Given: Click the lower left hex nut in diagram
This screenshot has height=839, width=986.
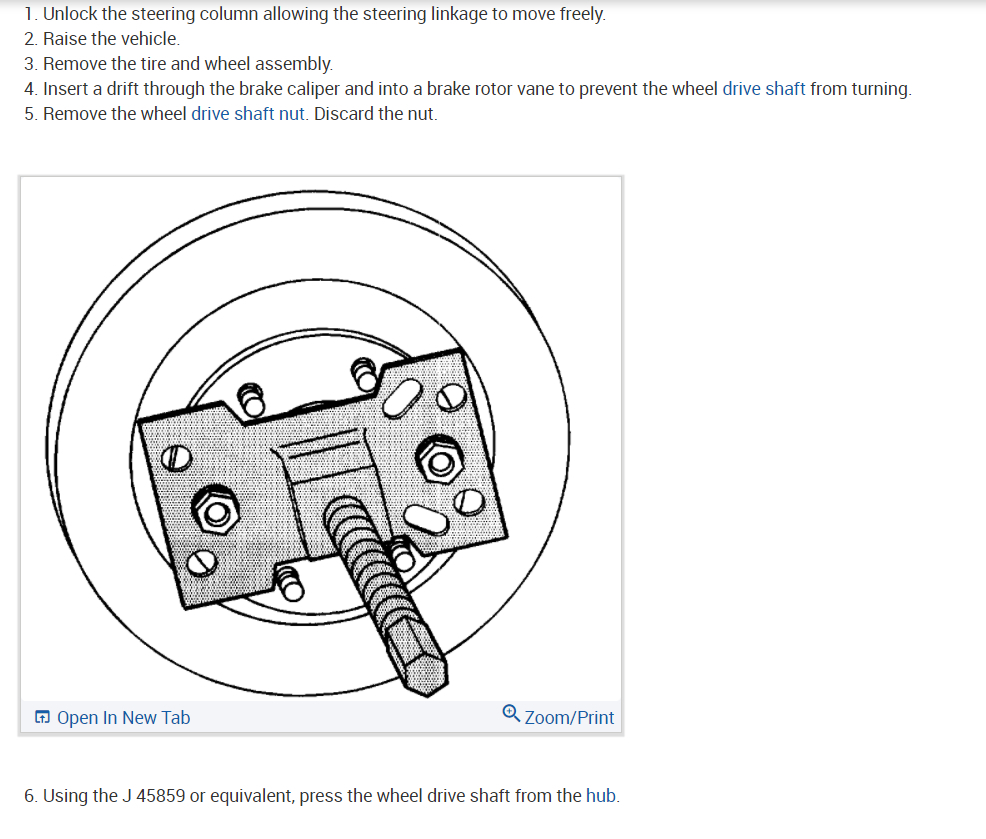Looking at the screenshot, I should tap(216, 513).
